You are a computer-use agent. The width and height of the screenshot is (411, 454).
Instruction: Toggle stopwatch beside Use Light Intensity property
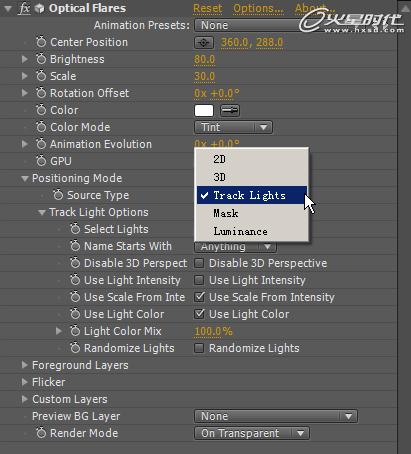click(75, 280)
